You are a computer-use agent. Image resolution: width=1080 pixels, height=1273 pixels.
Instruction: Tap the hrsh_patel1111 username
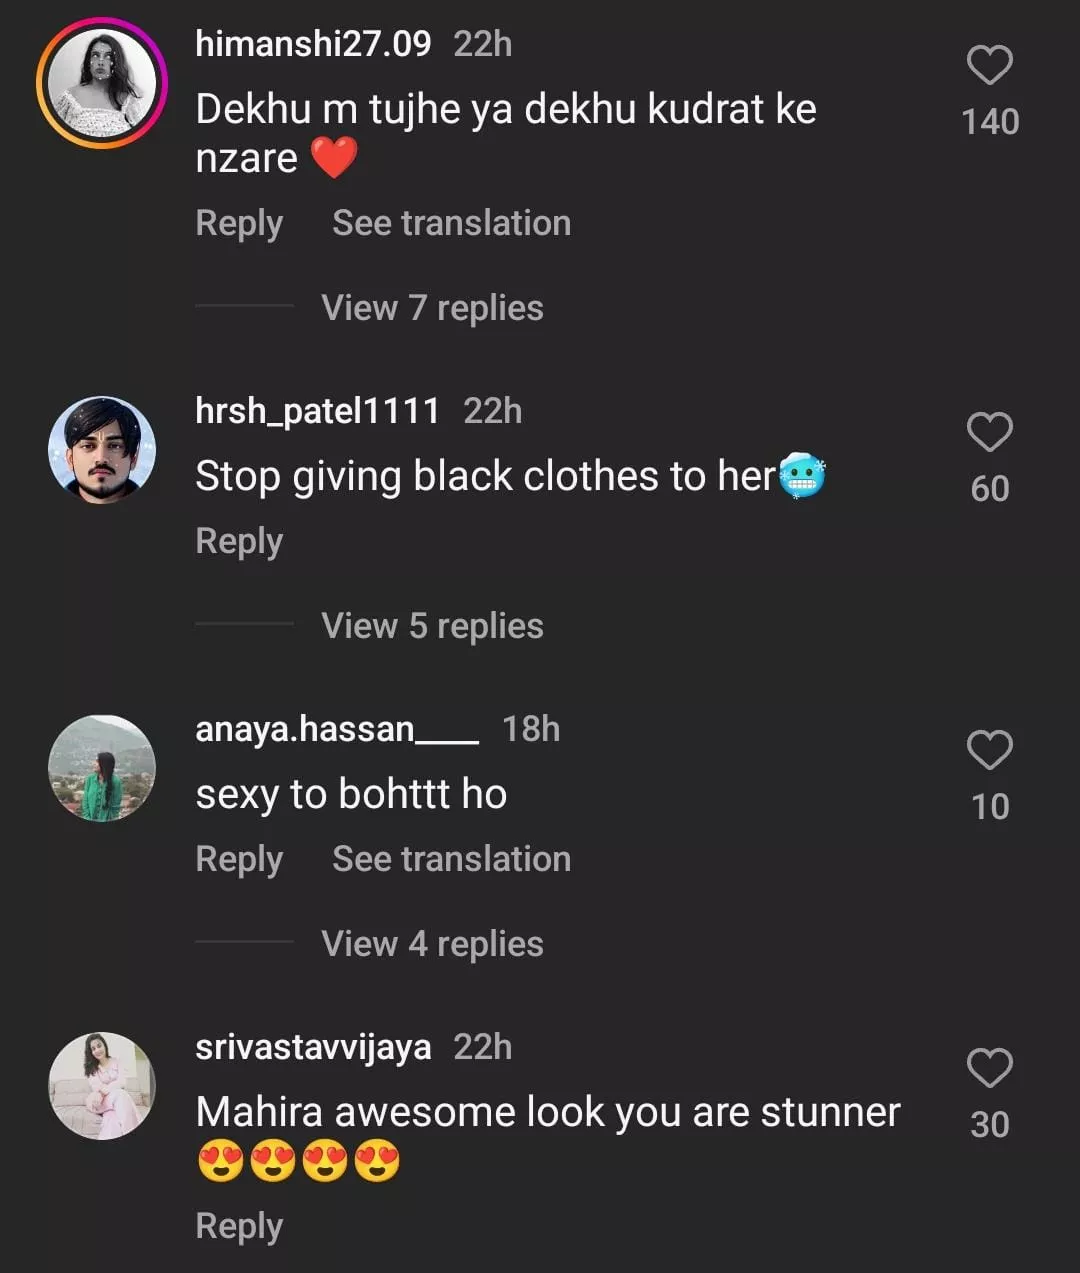click(317, 411)
